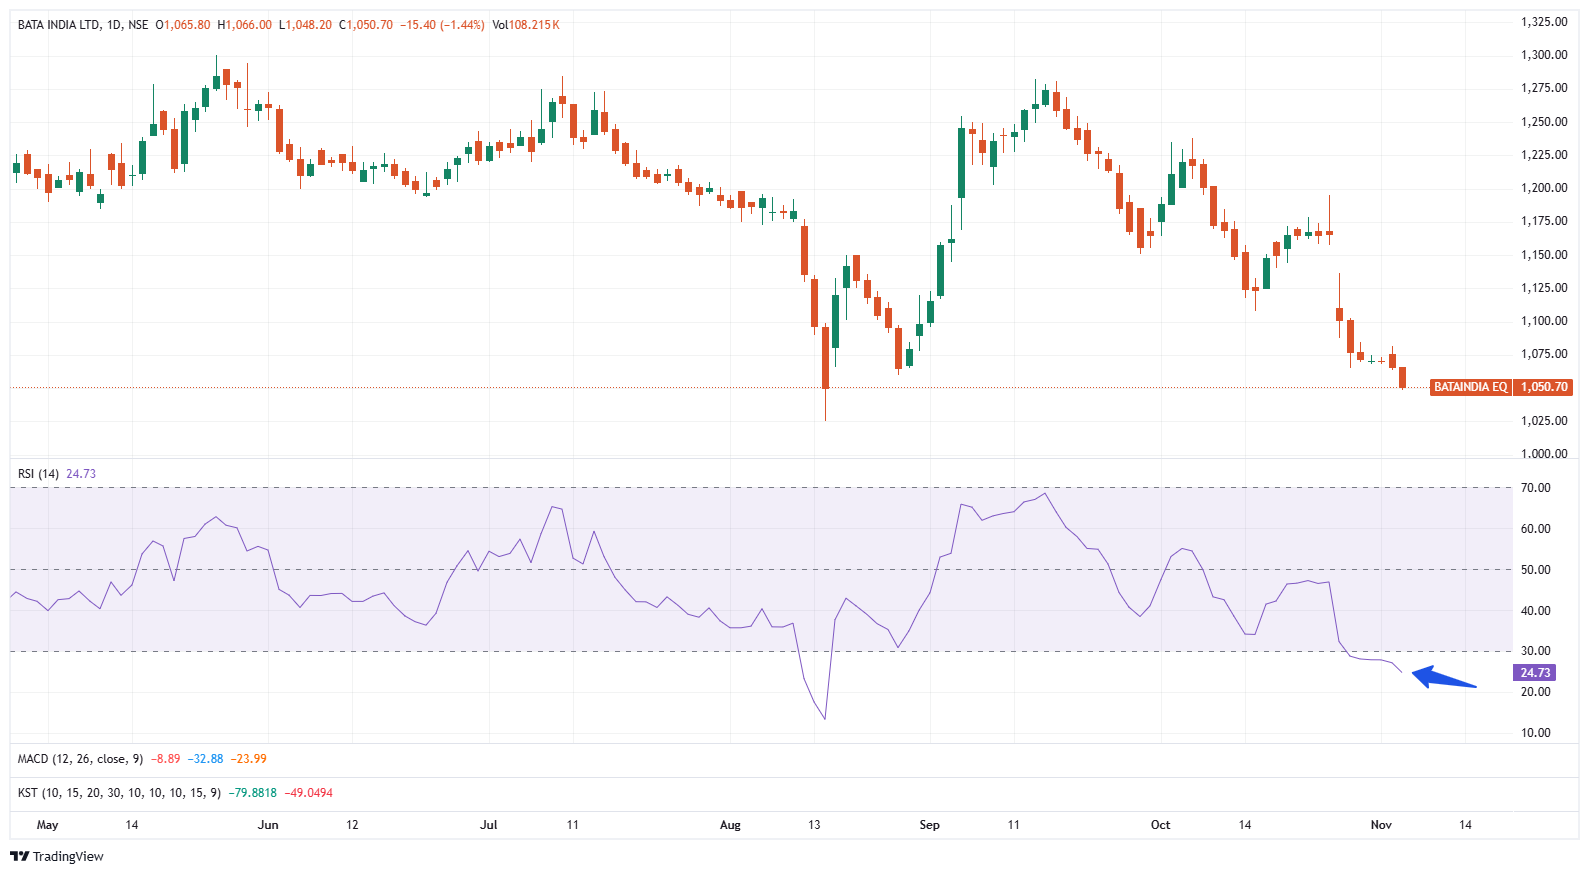
Task: Click the RSI value 24.73 in legend
Action: (x=81, y=474)
